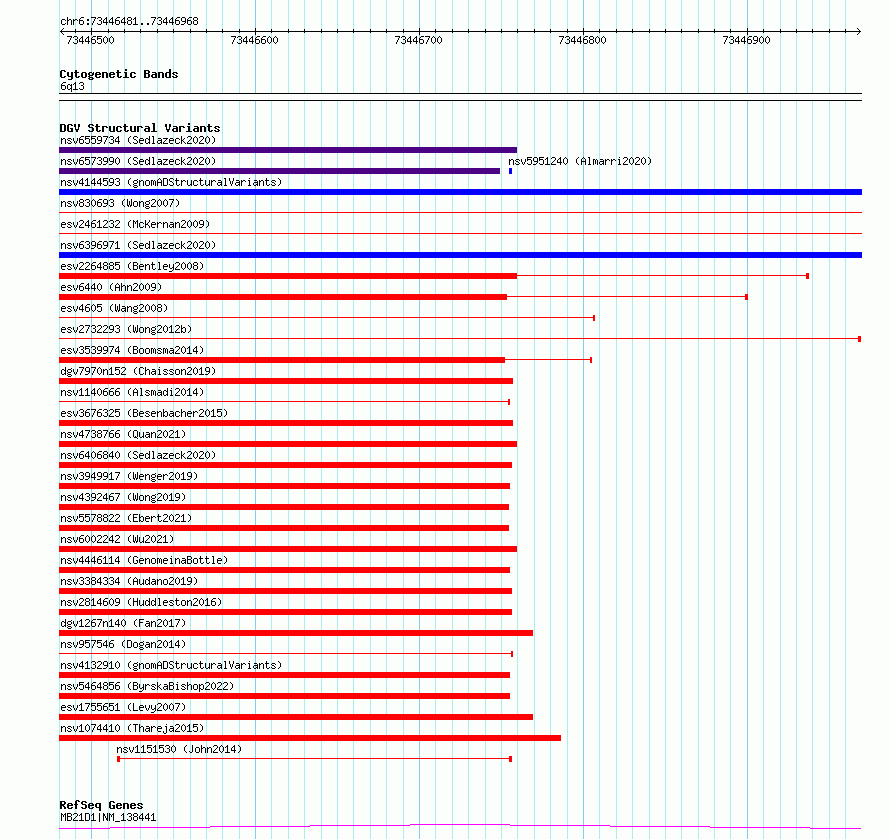Select the nsv6396971 (Sedlazeck2020) blue bar
The width and height of the screenshot is (890, 839).
[460, 255]
